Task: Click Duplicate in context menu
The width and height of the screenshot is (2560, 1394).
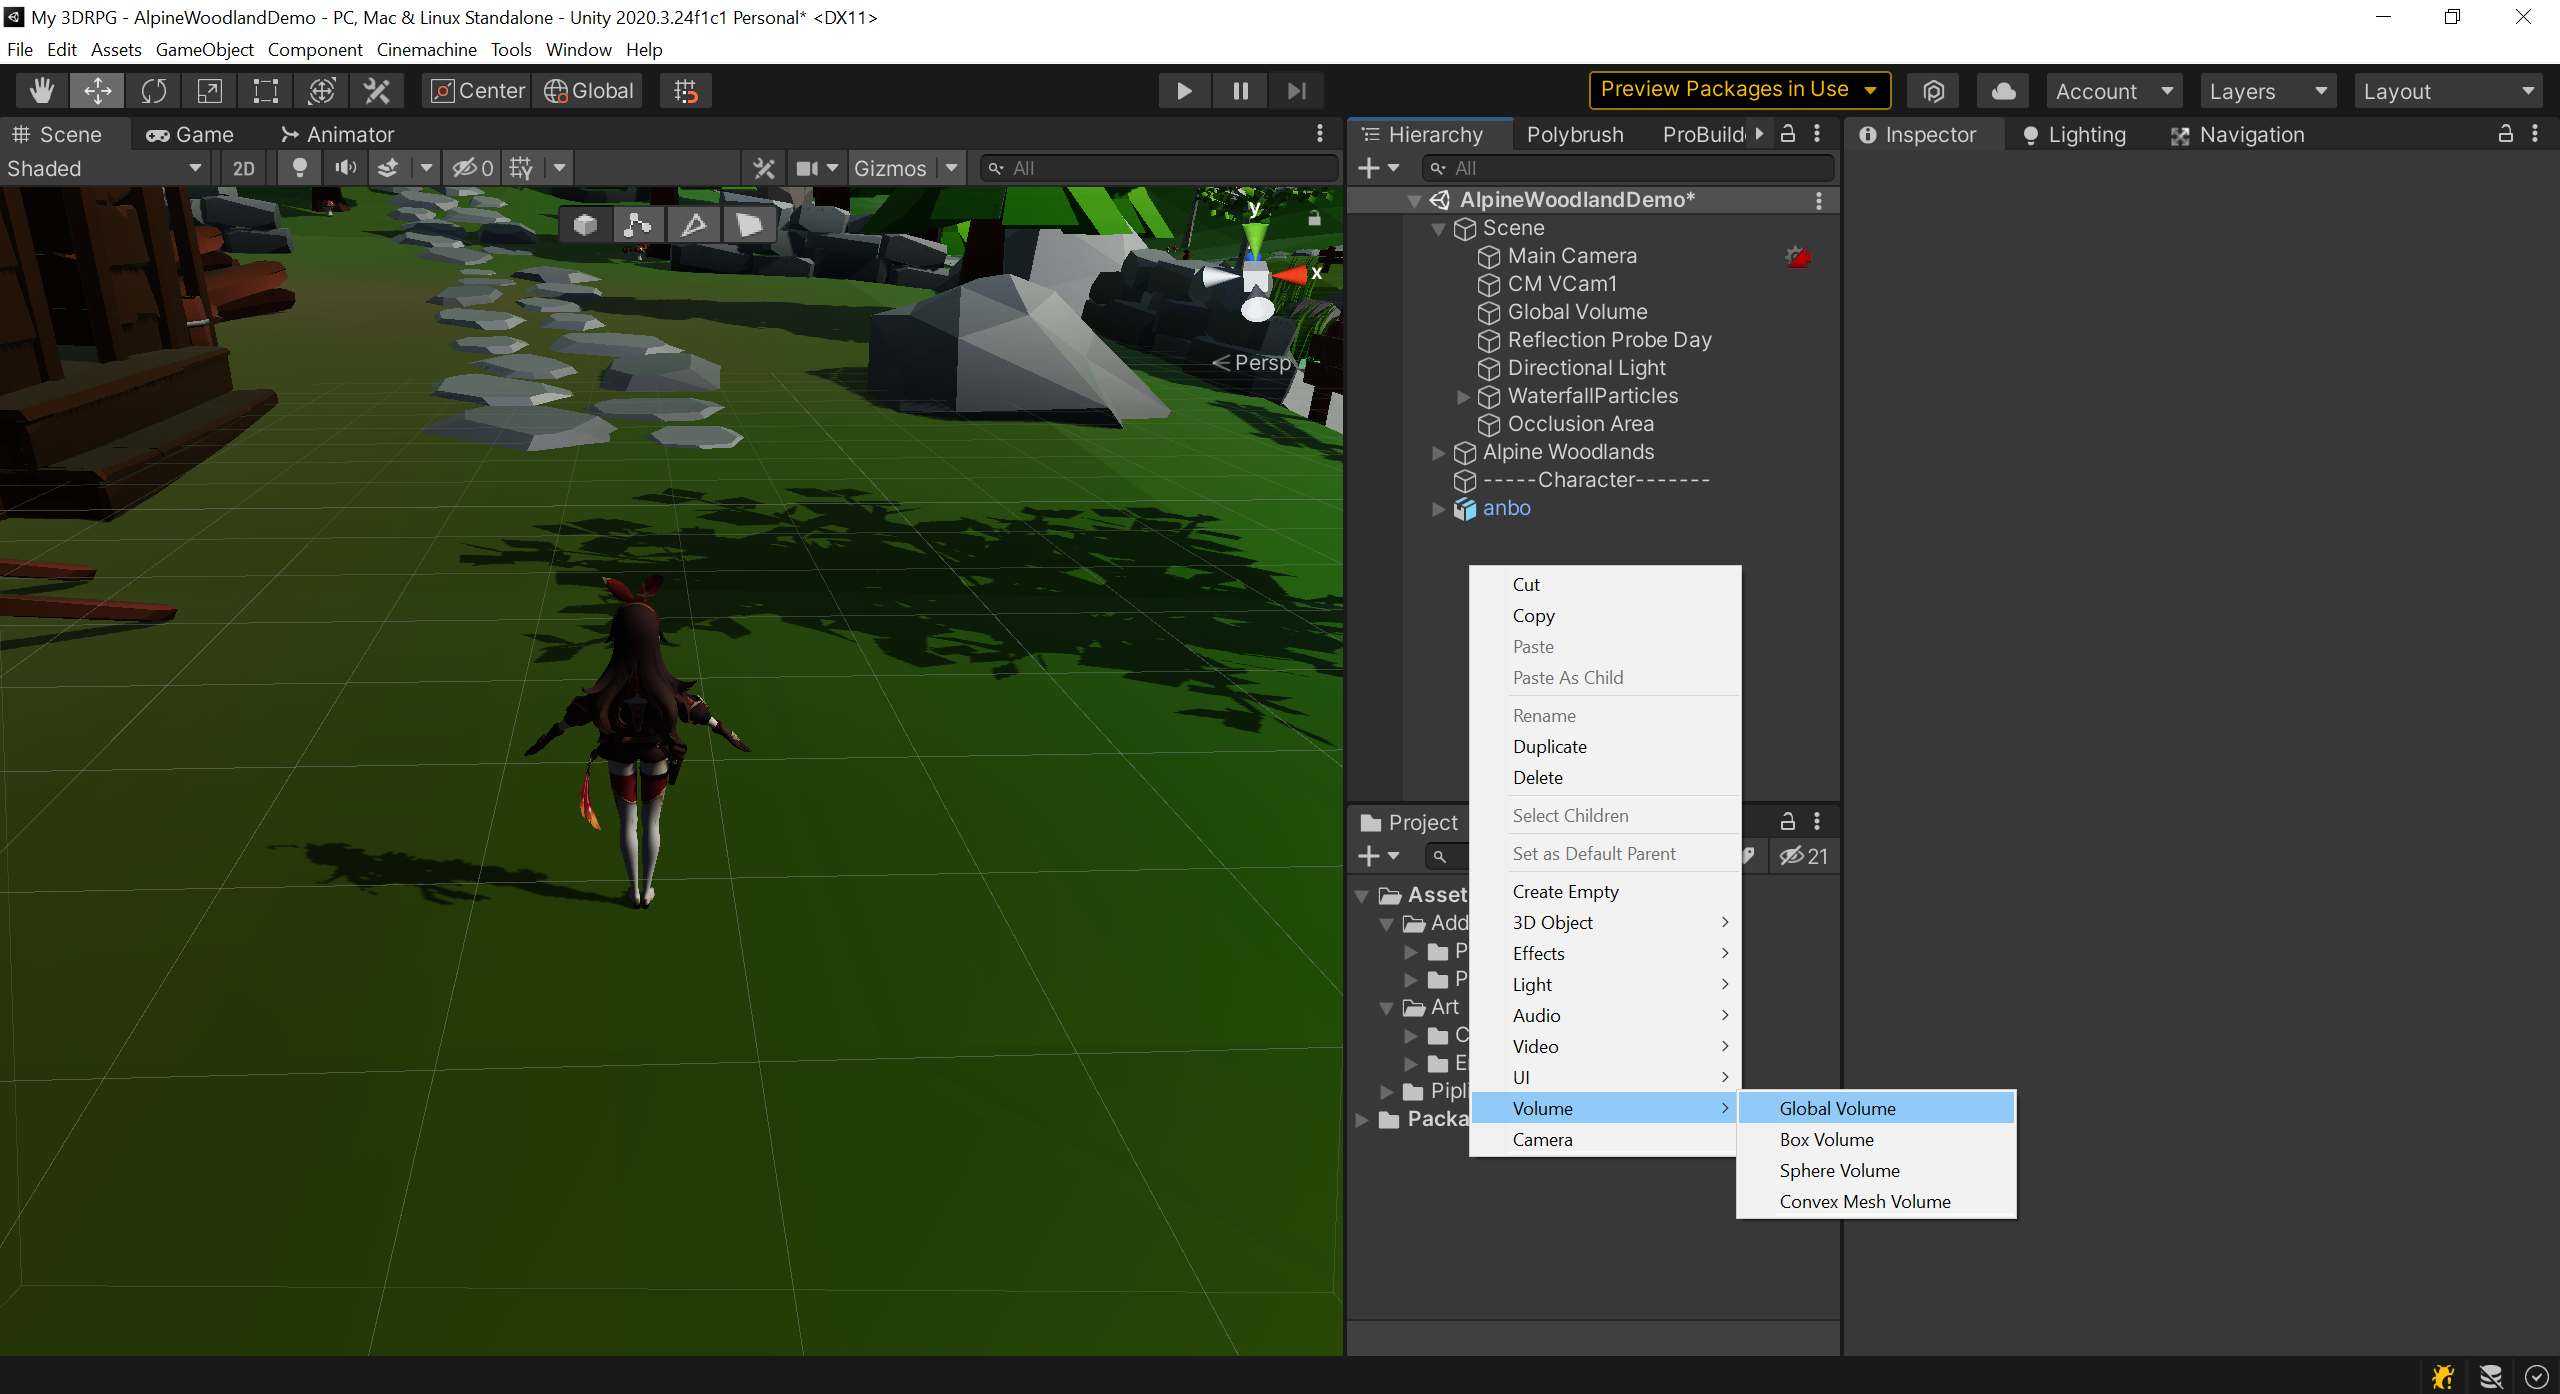Action: click(1605, 746)
